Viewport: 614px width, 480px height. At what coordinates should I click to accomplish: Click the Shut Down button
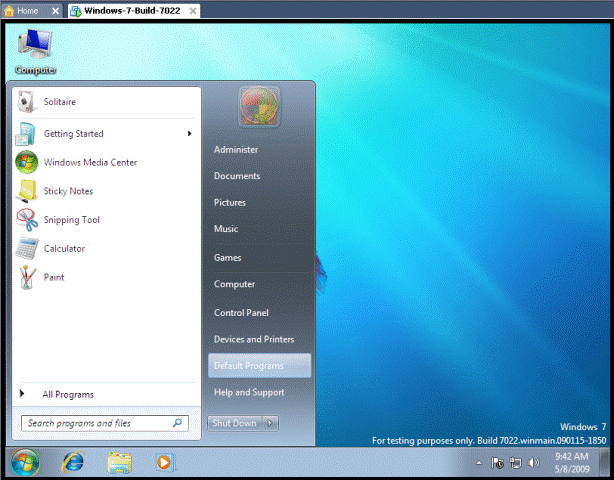pos(235,423)
